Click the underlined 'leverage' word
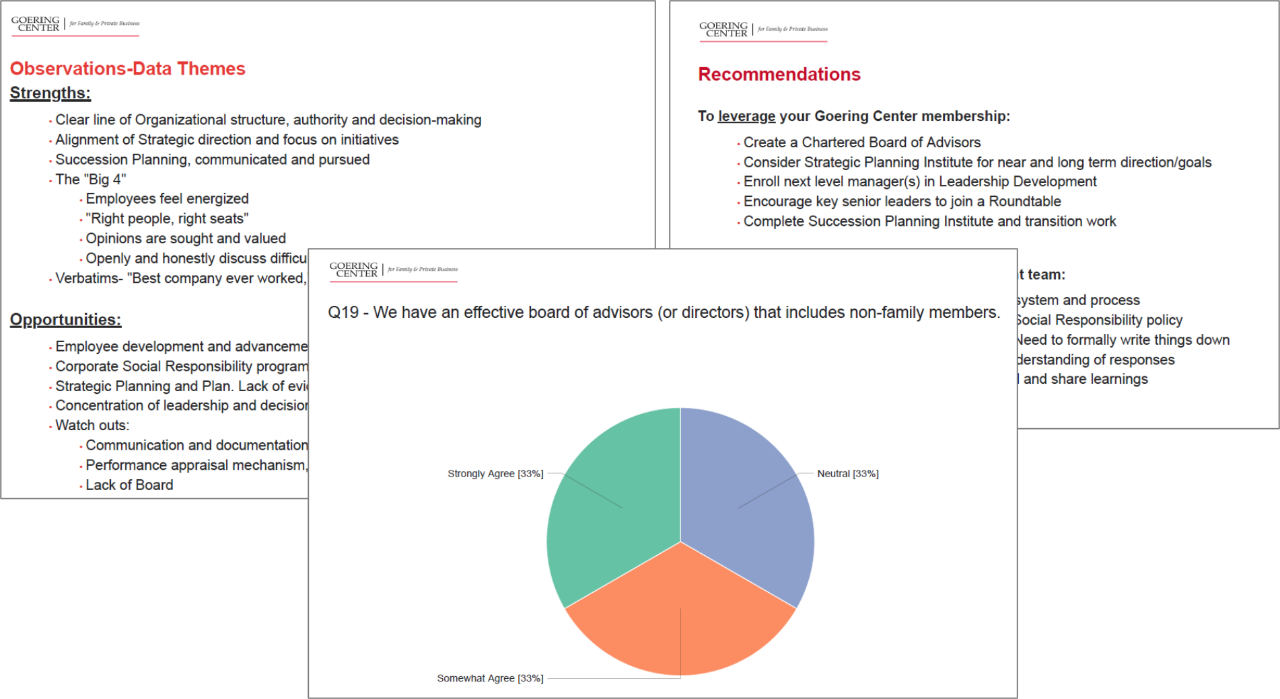This screenshot has height=699, width=1280. (746, 116)
